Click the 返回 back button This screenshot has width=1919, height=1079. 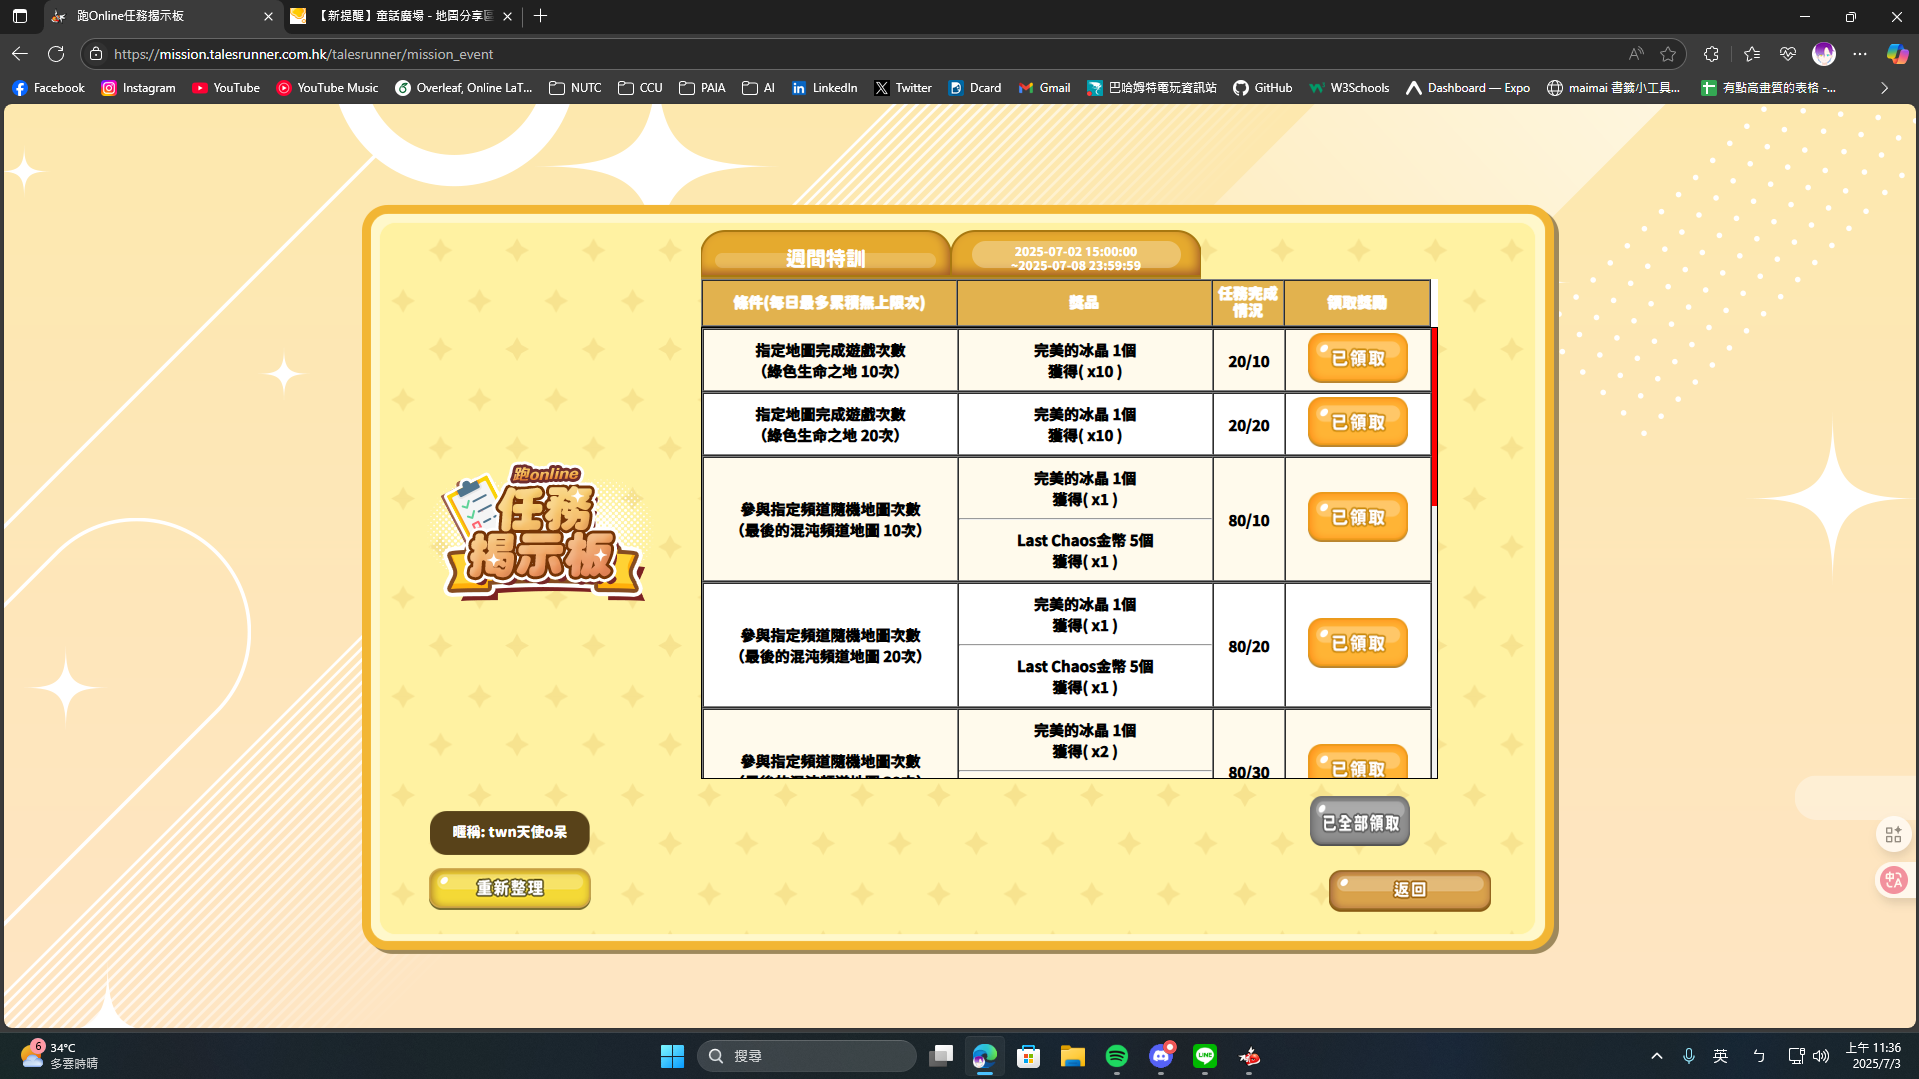click(x=1409, y=890)
